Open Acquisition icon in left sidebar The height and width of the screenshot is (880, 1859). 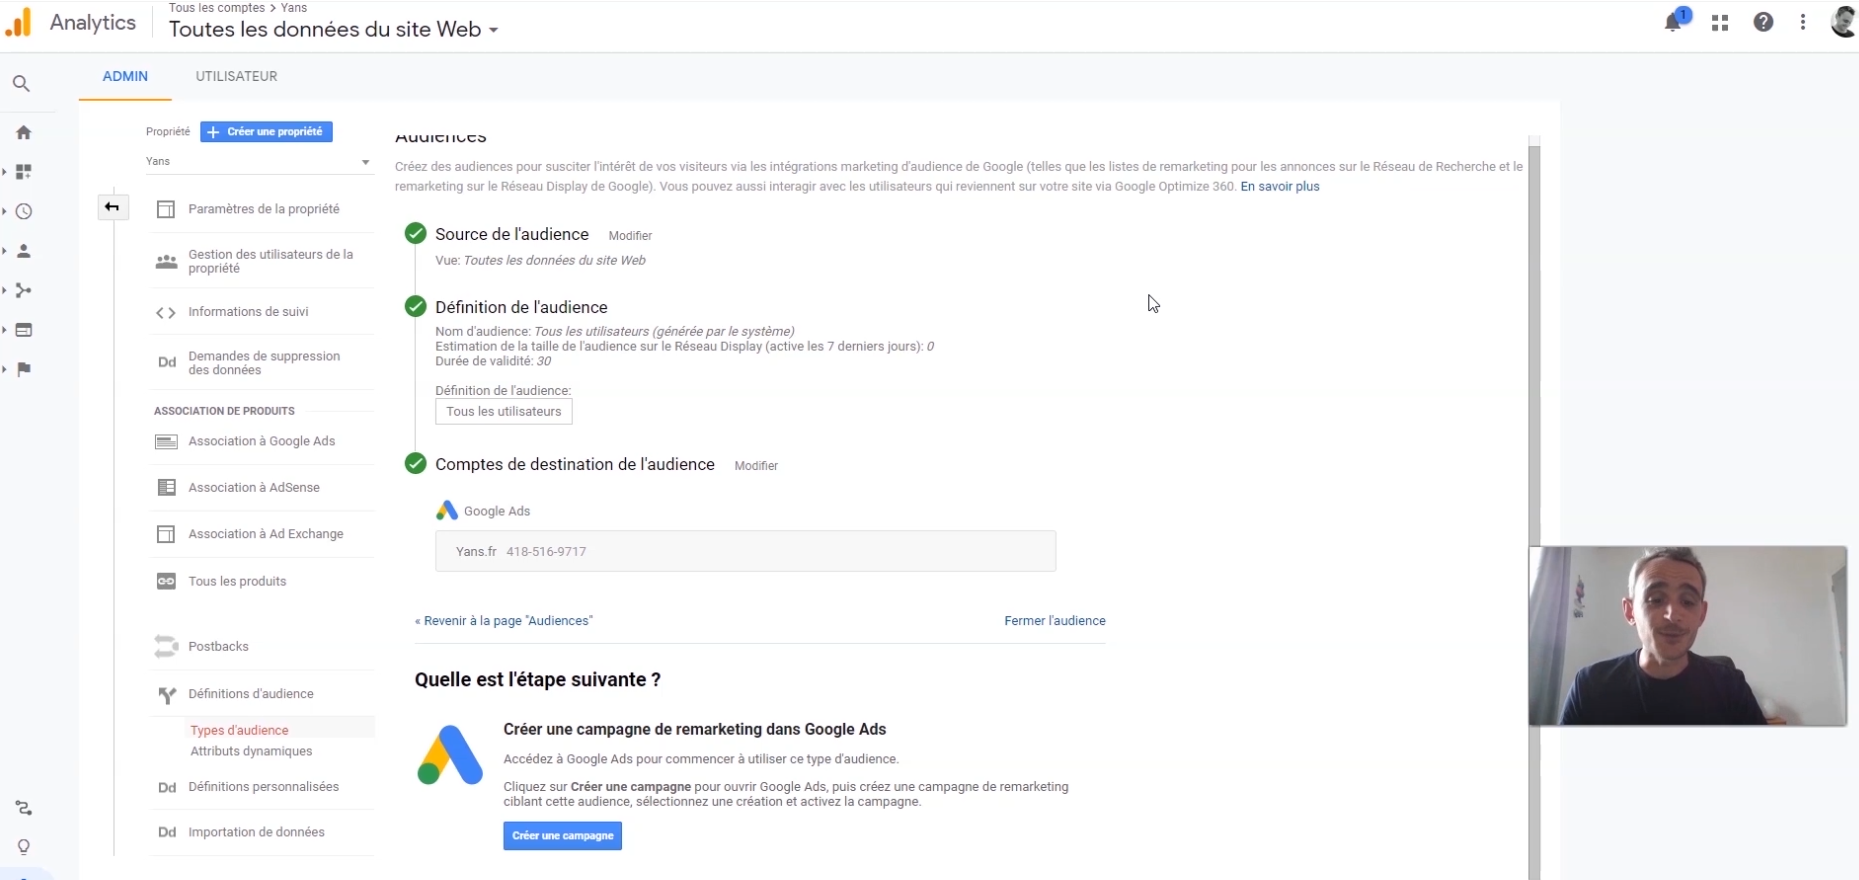tap(24, 290)
